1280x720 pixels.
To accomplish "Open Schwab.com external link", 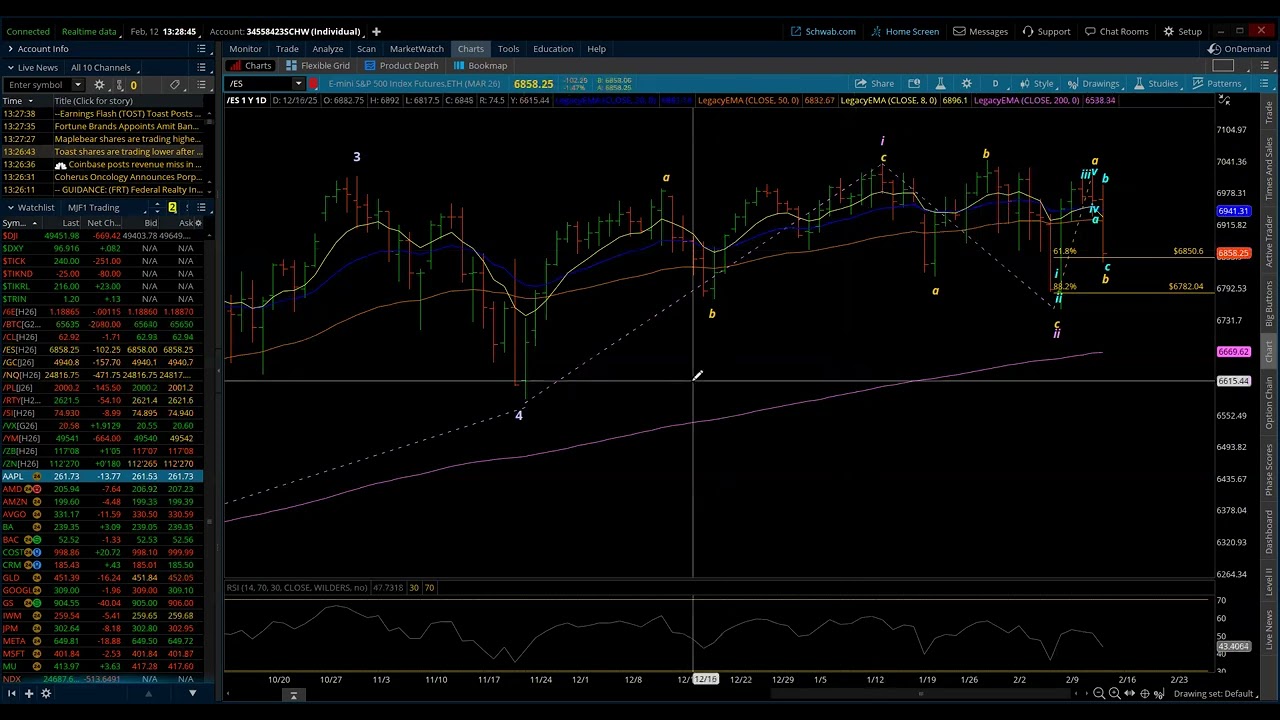I will tap(823, 31).
